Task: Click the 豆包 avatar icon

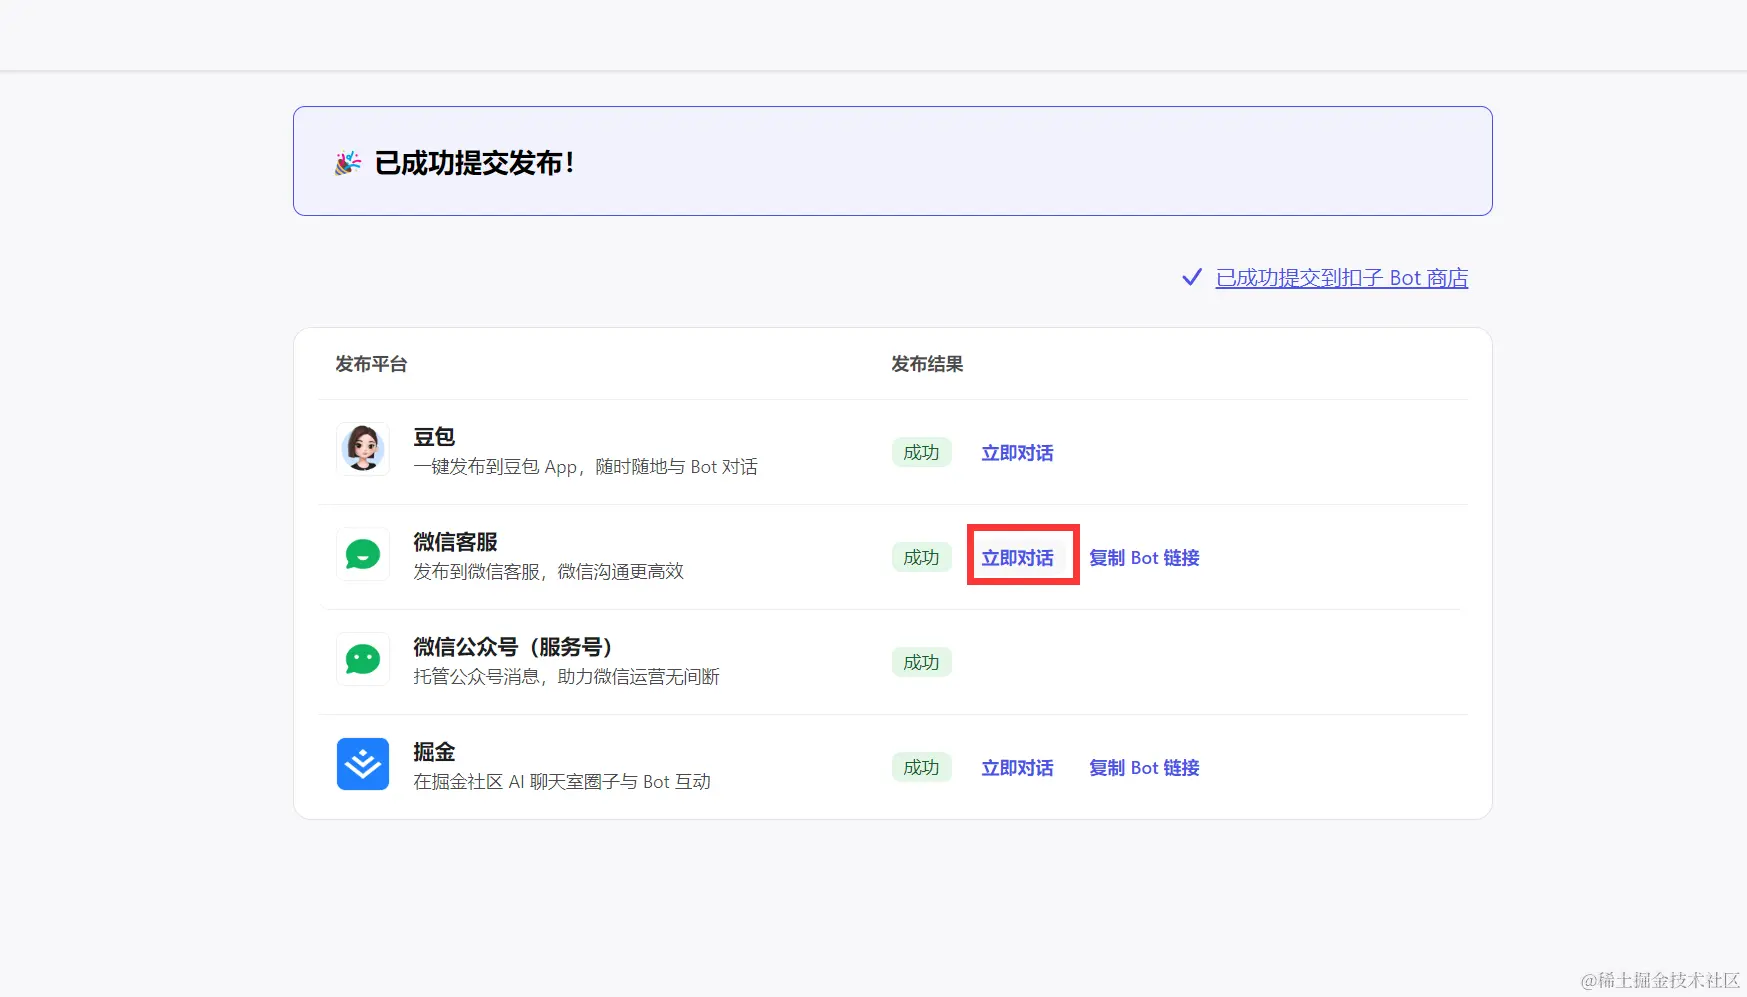Action: pos(363,449)
